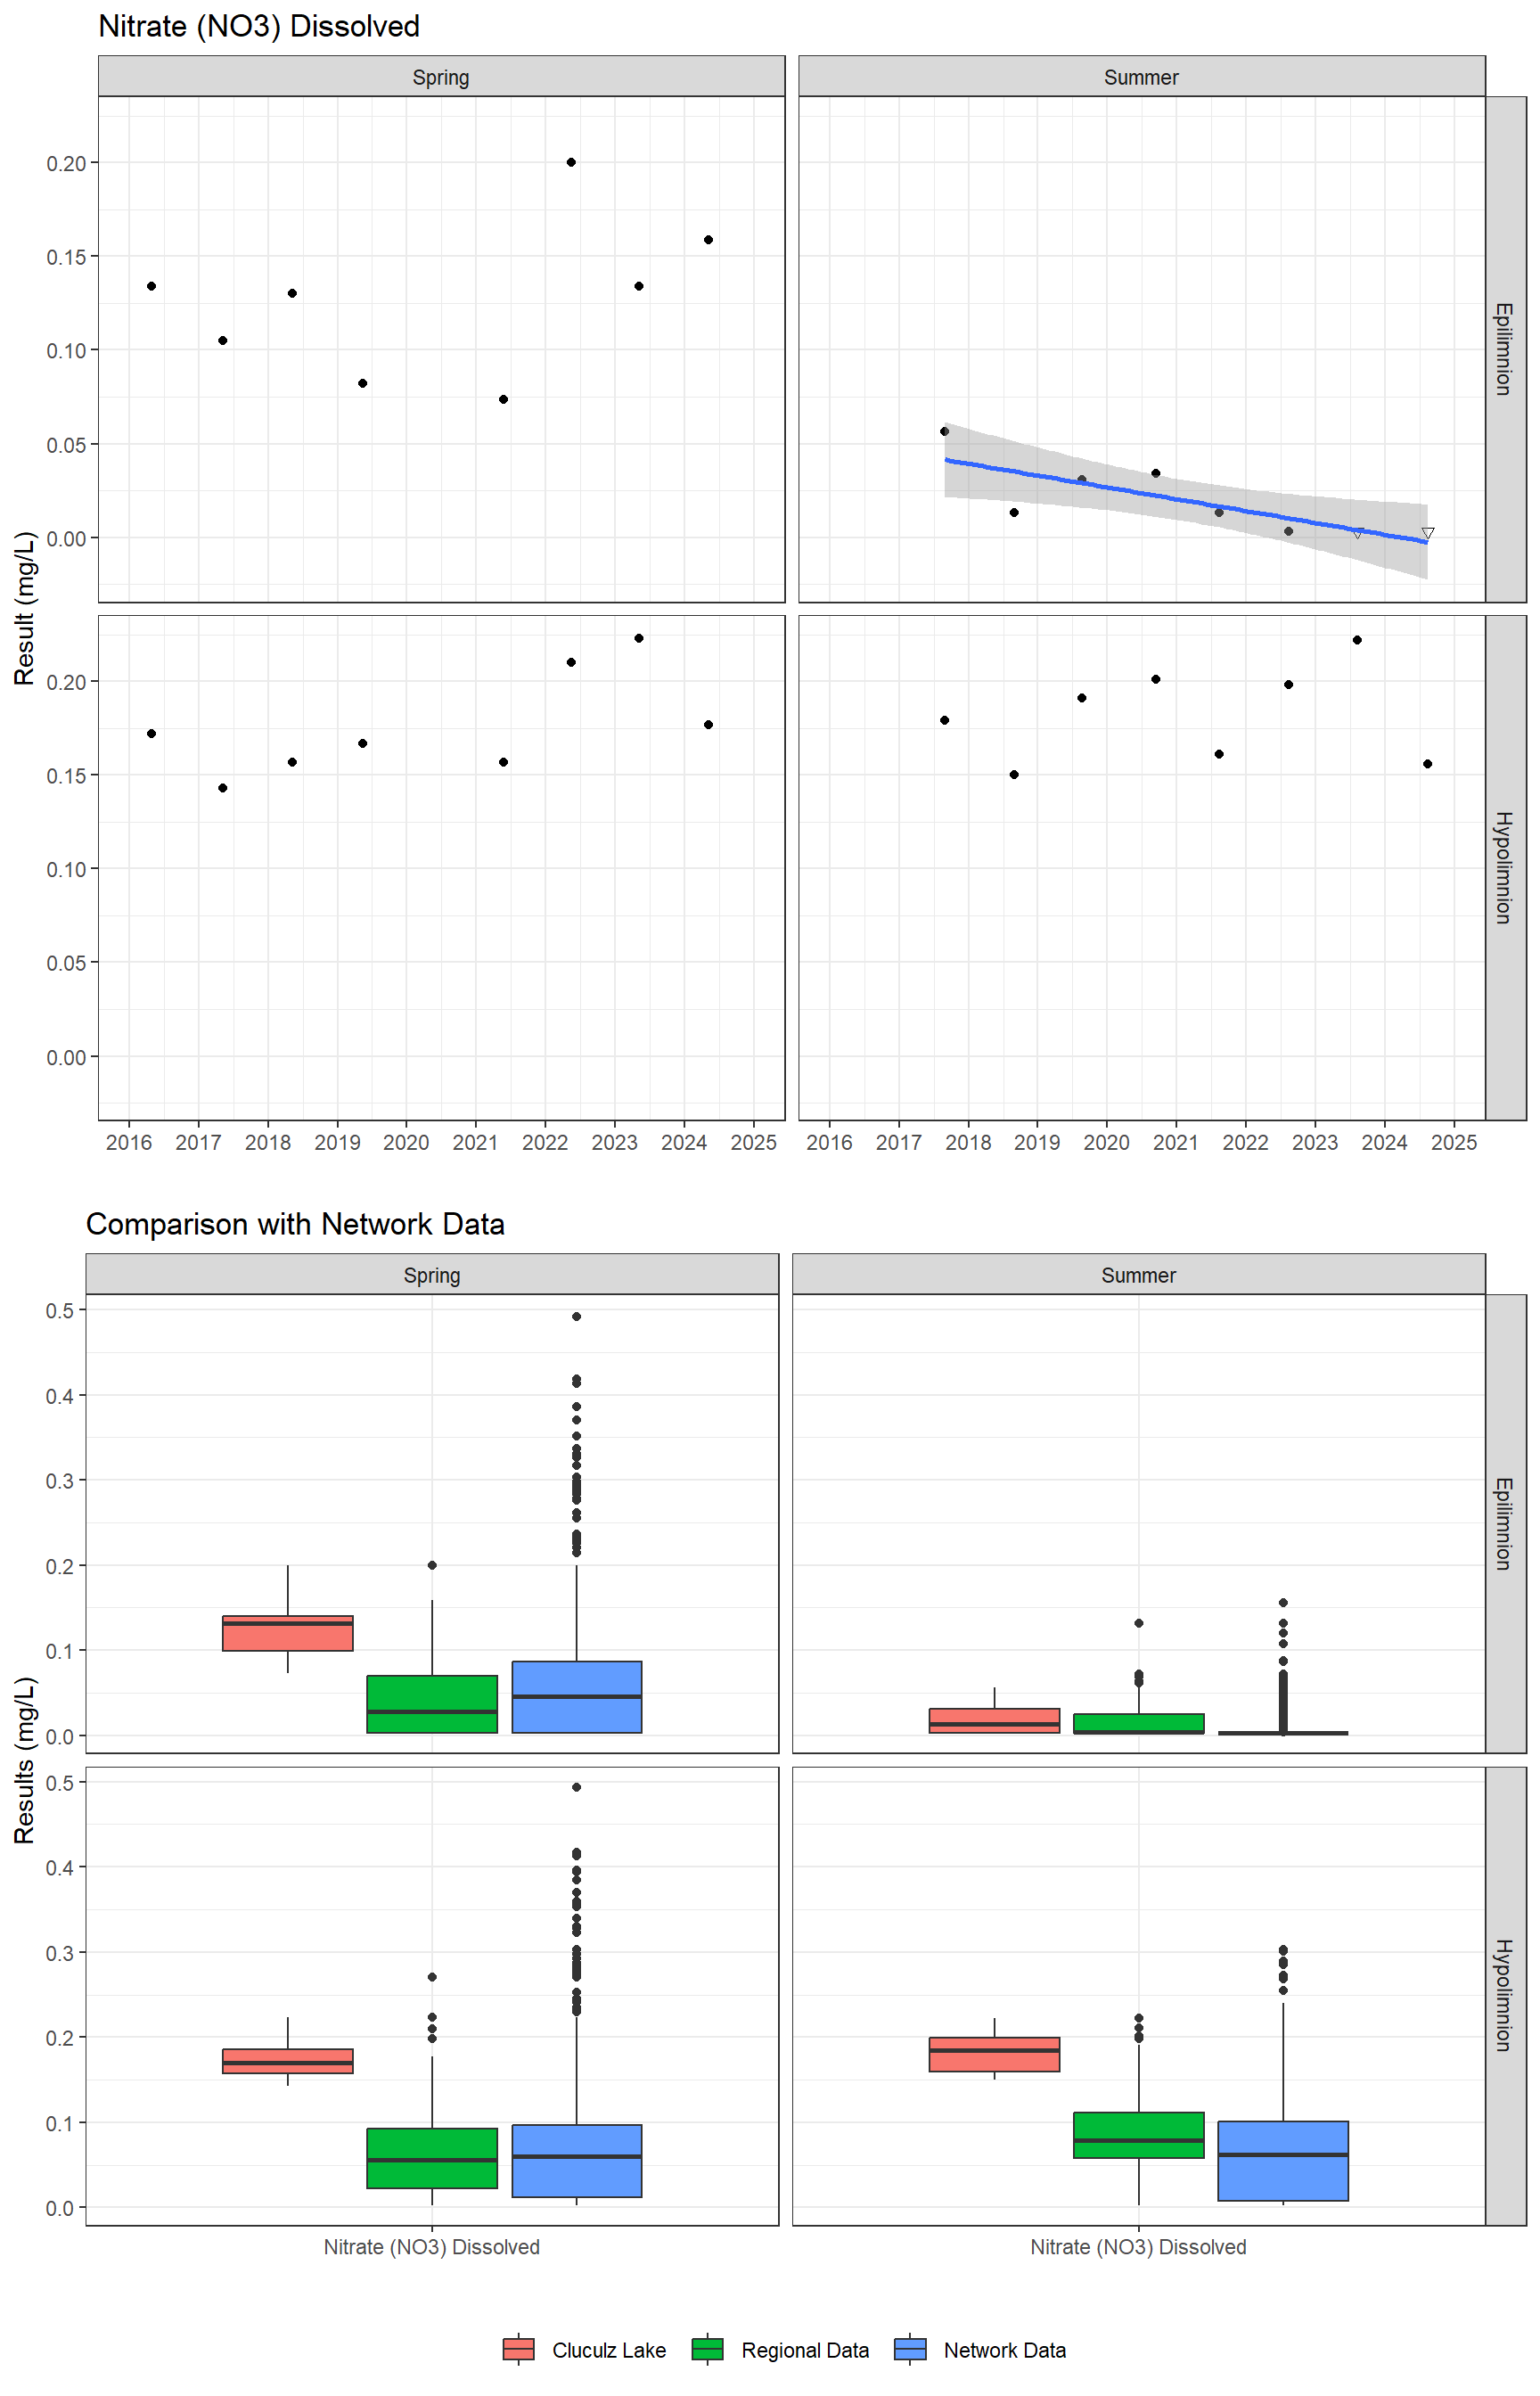The height and width of the screenshot is (2396, 1540).
Task: Click the 'Result (mg/L)' y-axis title
Action: tap(25, 608)
